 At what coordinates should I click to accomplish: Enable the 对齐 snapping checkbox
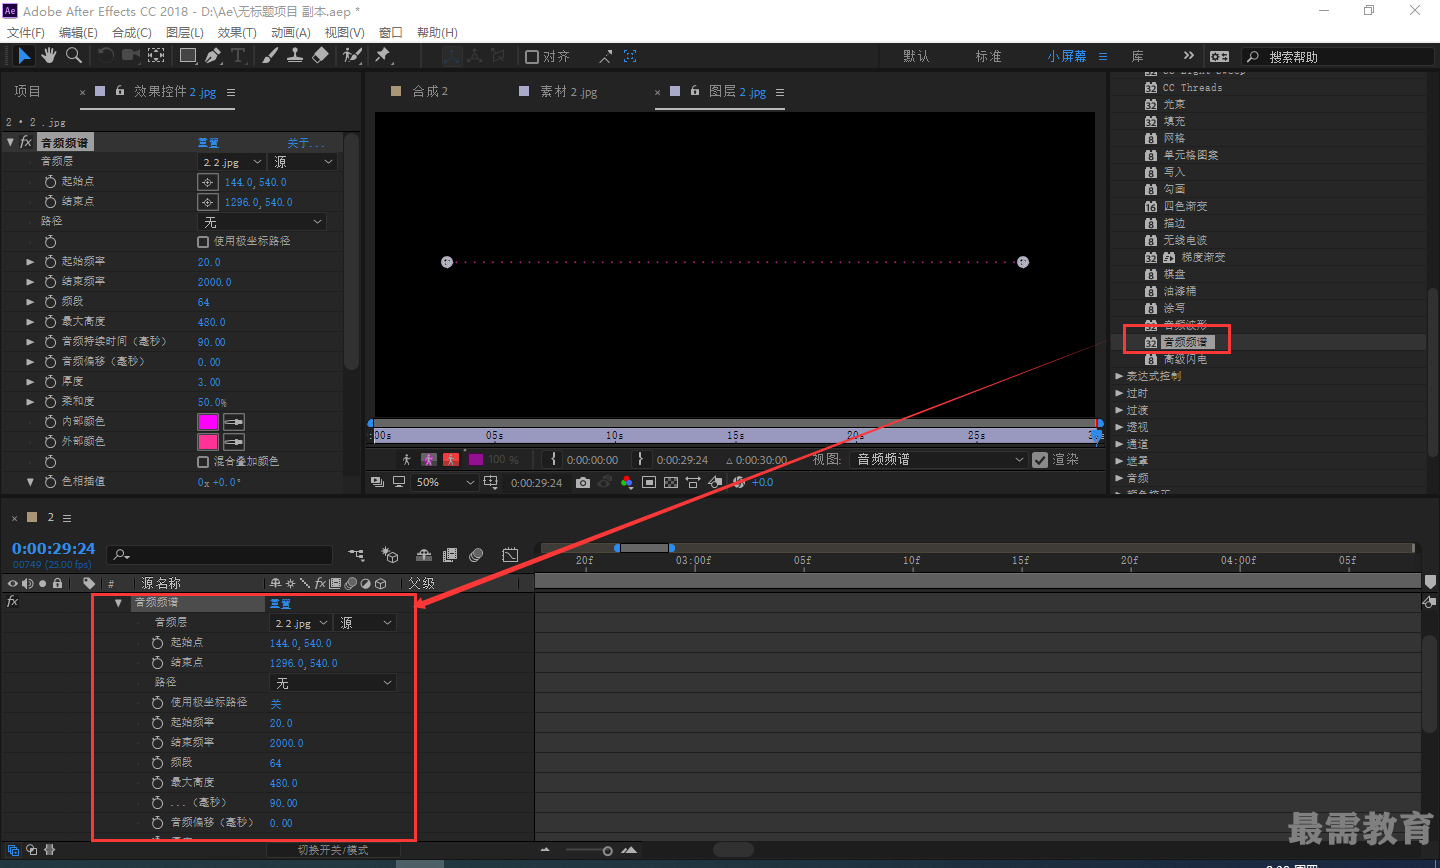[x=532, y=57]
